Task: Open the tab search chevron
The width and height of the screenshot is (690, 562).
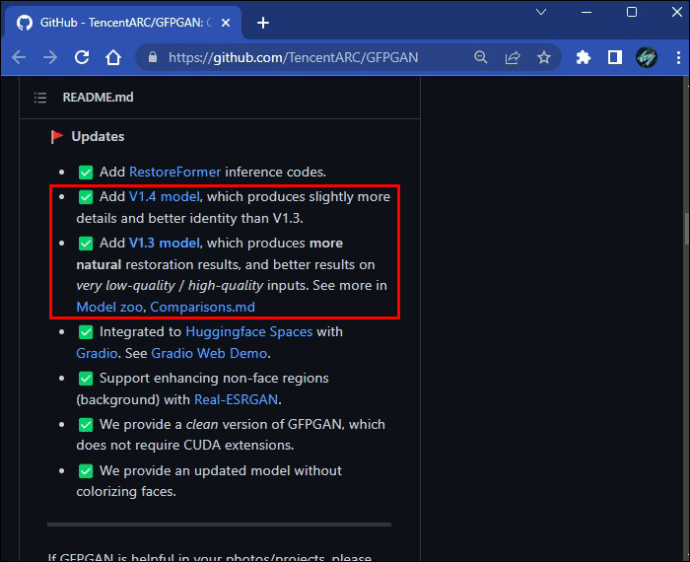Action: coord(541,12)
